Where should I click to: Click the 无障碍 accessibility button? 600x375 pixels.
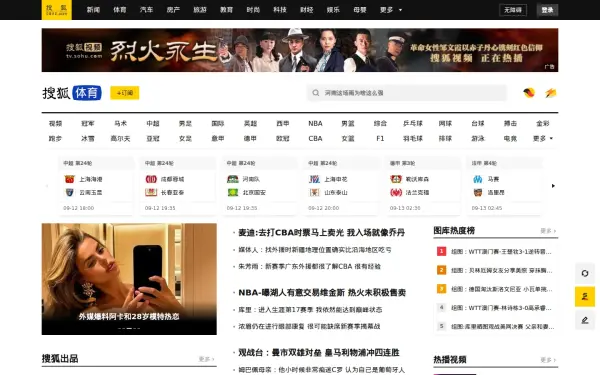pyautogui.click(x=513, y=10)
